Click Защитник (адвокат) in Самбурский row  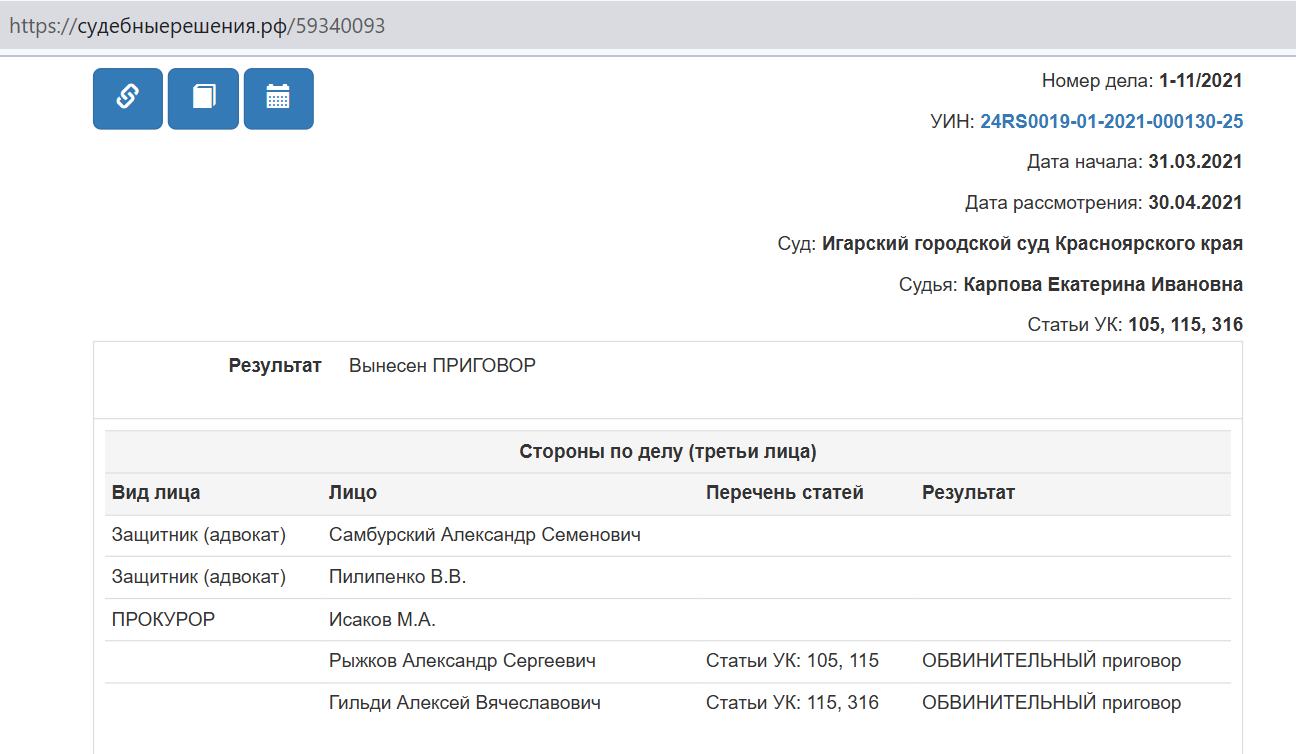[199, 535]
